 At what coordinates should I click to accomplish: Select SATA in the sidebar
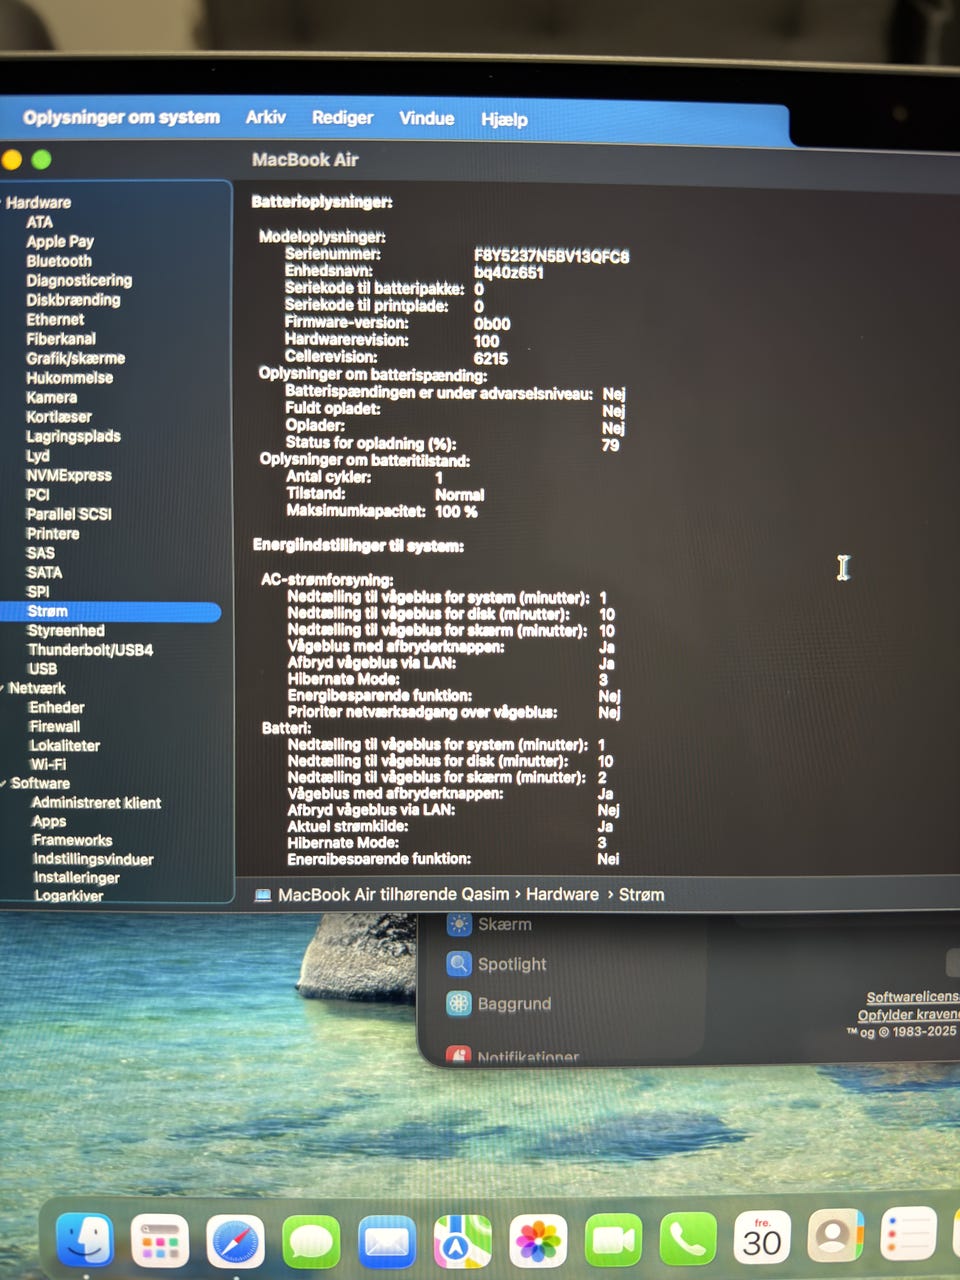point(44,572)
